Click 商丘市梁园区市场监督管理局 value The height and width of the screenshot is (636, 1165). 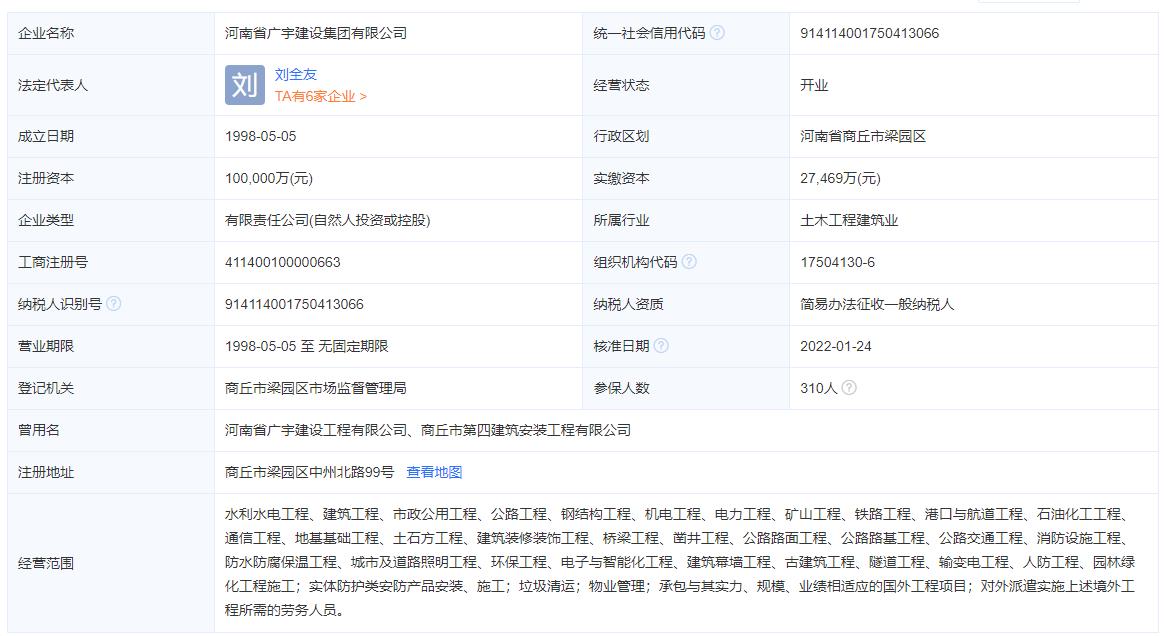click(316, 388)
